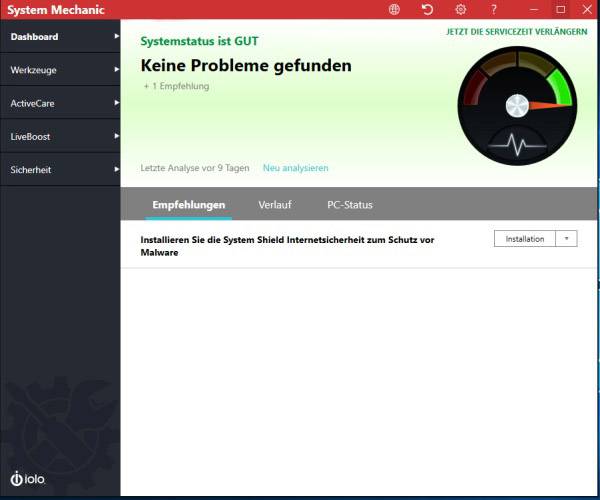Click Jetzt die Servicezeit verlängern link
This screenshot has width=600, height=500.
click(517, 32)
